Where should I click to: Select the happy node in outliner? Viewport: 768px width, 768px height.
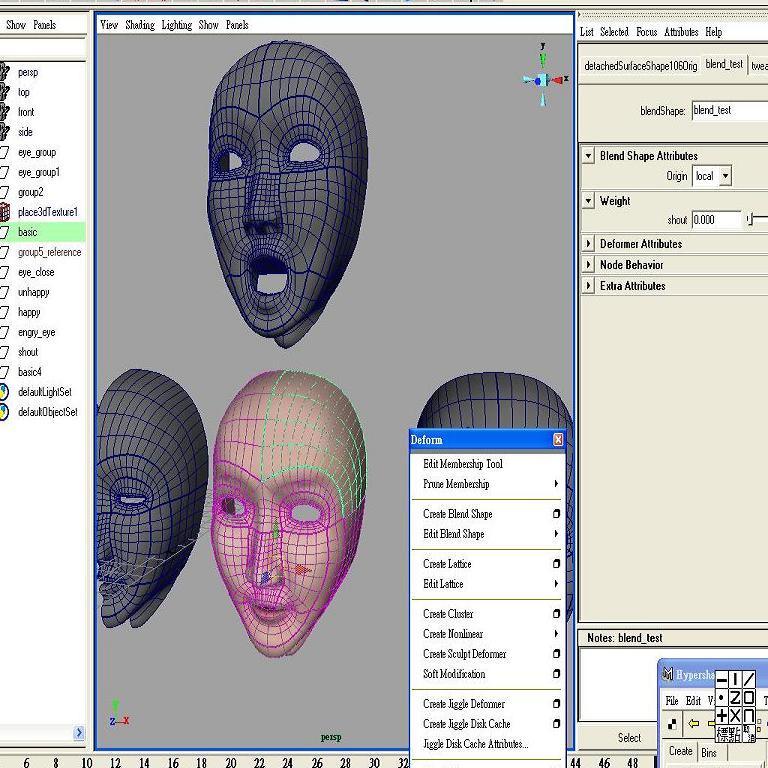pyautogui.click(x=29, y=312)
